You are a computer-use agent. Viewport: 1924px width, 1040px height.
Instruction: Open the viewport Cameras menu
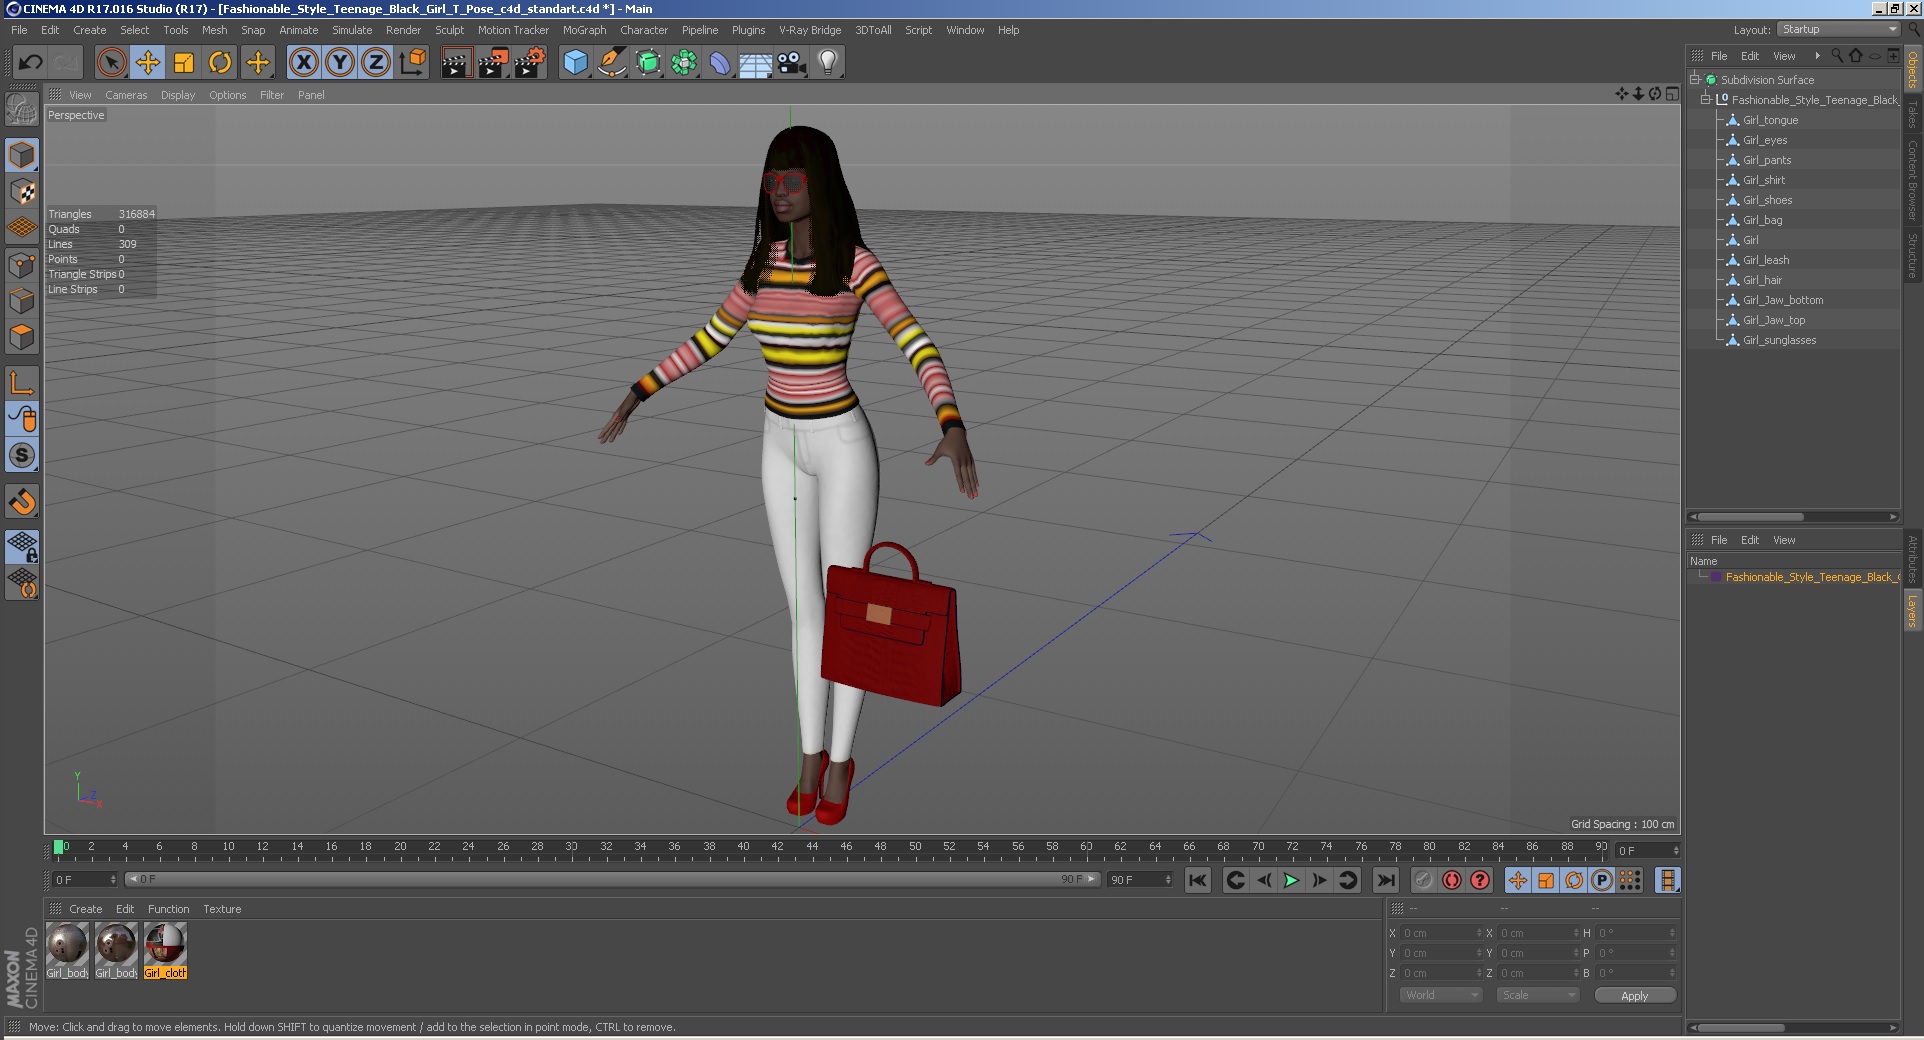click(x=126, y=95)
